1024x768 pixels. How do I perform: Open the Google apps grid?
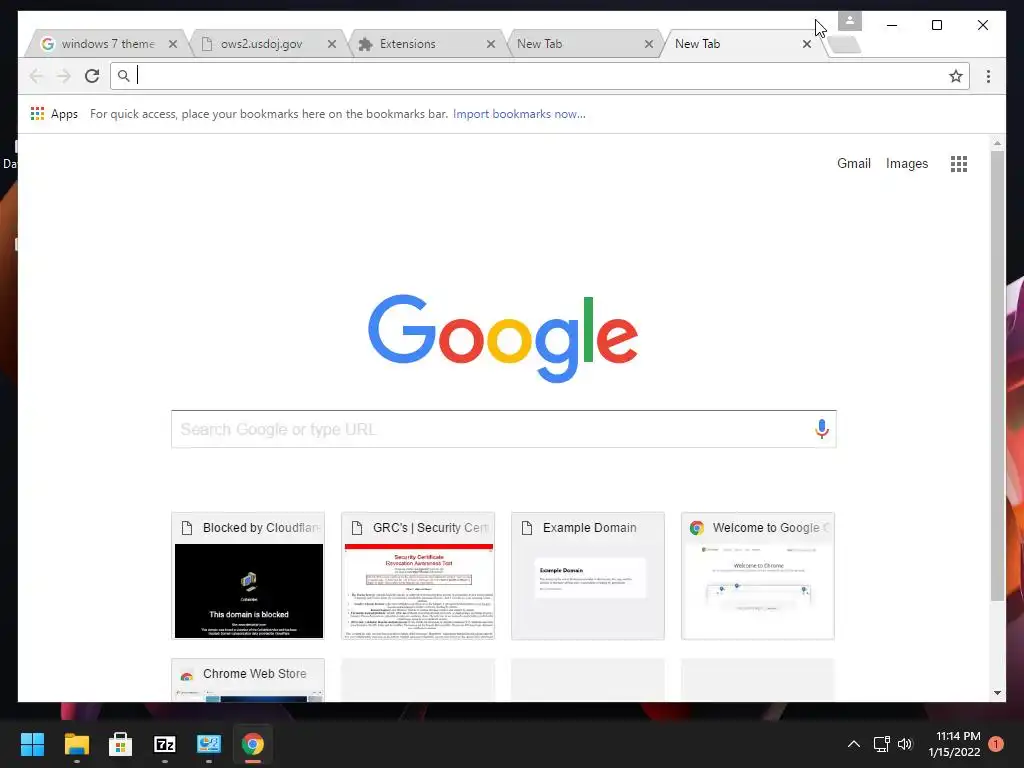959,163
